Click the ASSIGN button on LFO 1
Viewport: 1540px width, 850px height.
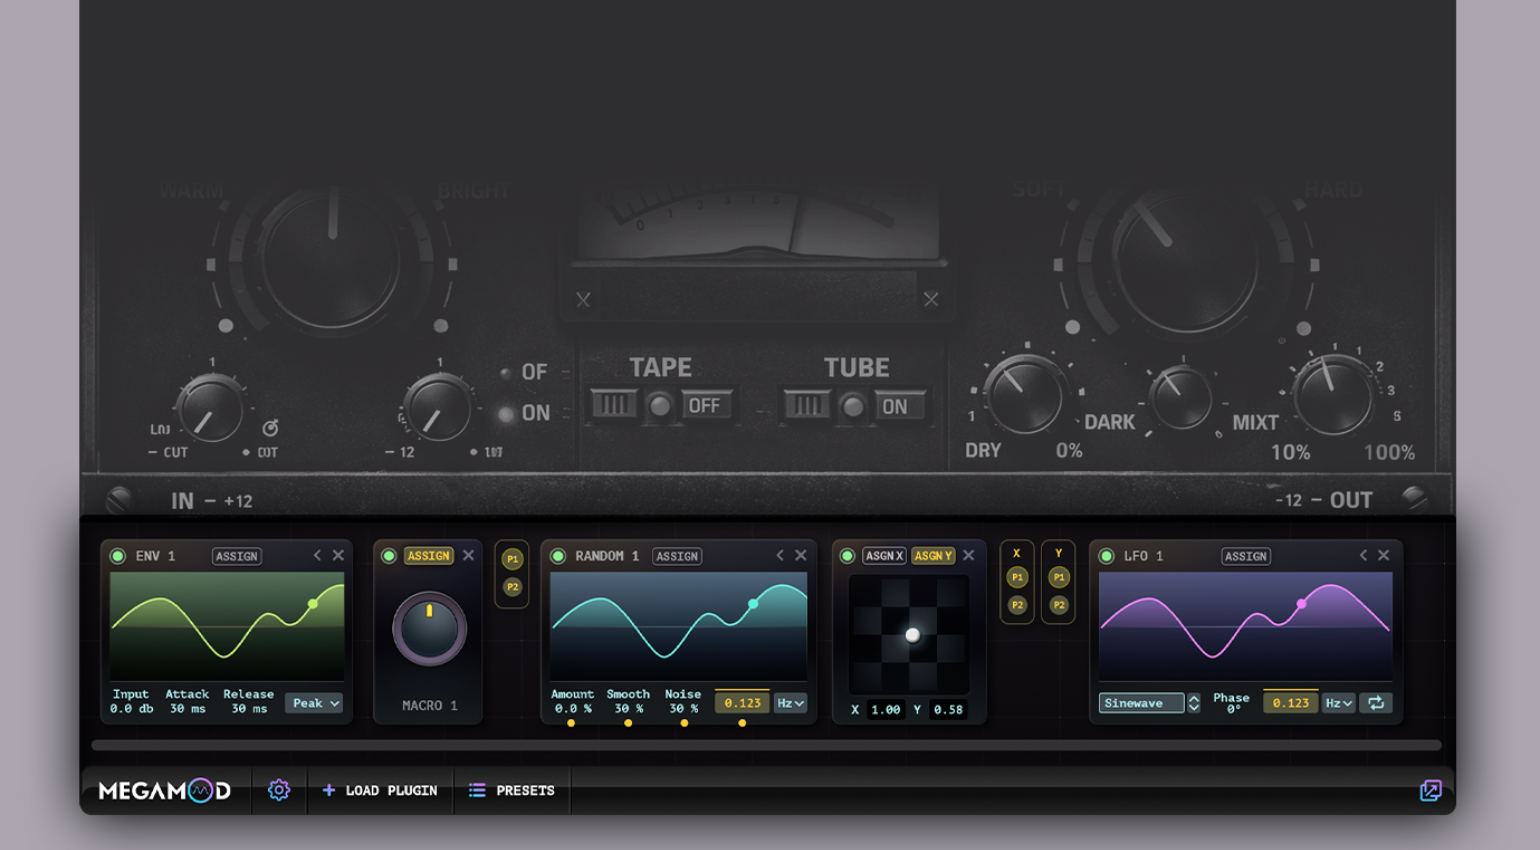1246,556
